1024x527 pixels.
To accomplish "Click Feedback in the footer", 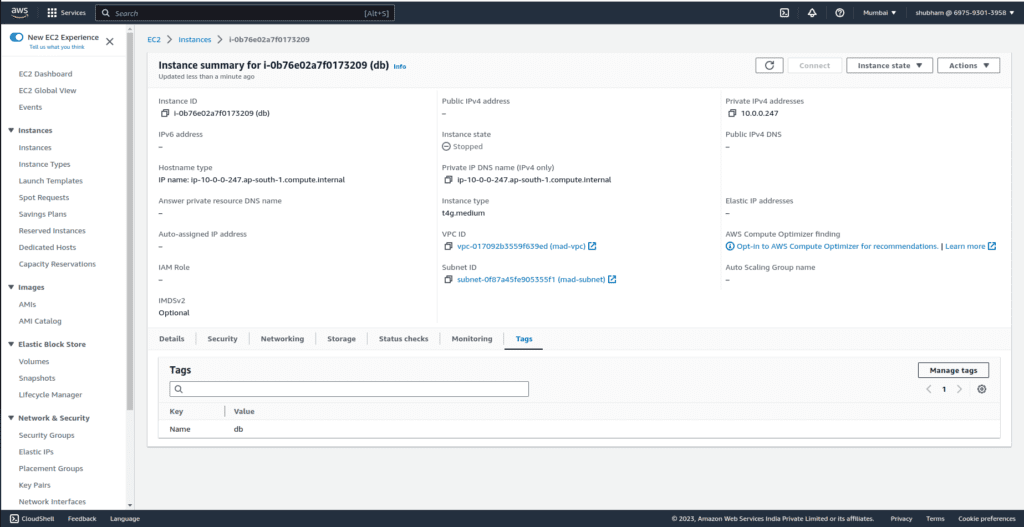I will [82, 519].
